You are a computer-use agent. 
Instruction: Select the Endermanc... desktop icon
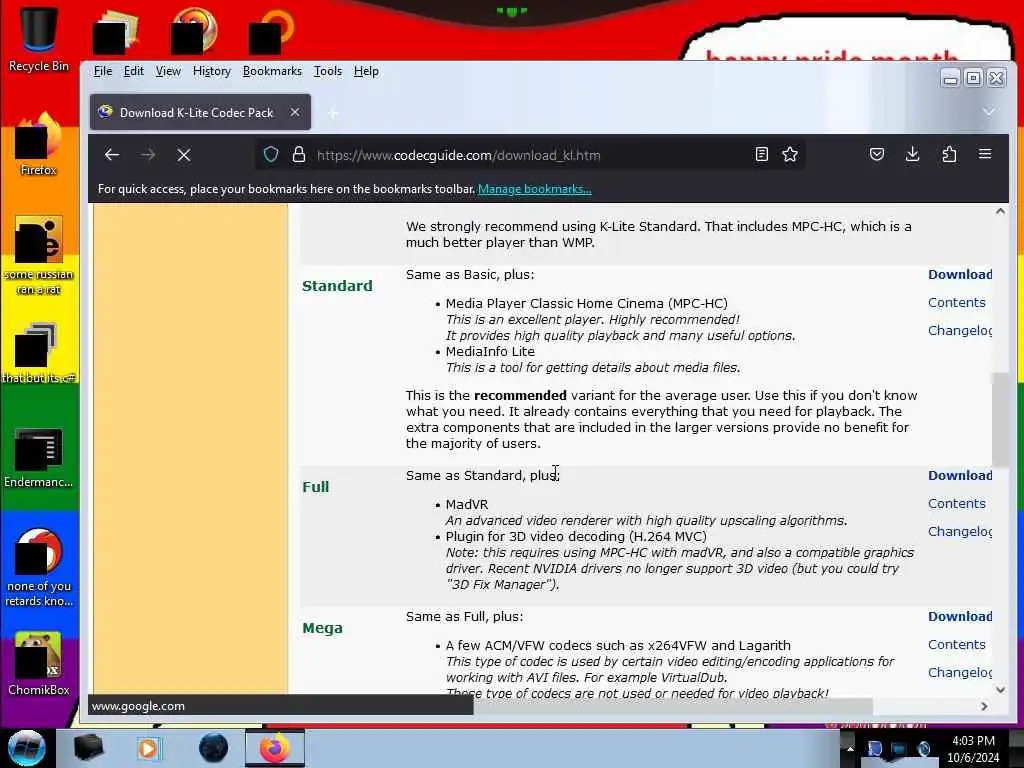click(x=39, y=457)
